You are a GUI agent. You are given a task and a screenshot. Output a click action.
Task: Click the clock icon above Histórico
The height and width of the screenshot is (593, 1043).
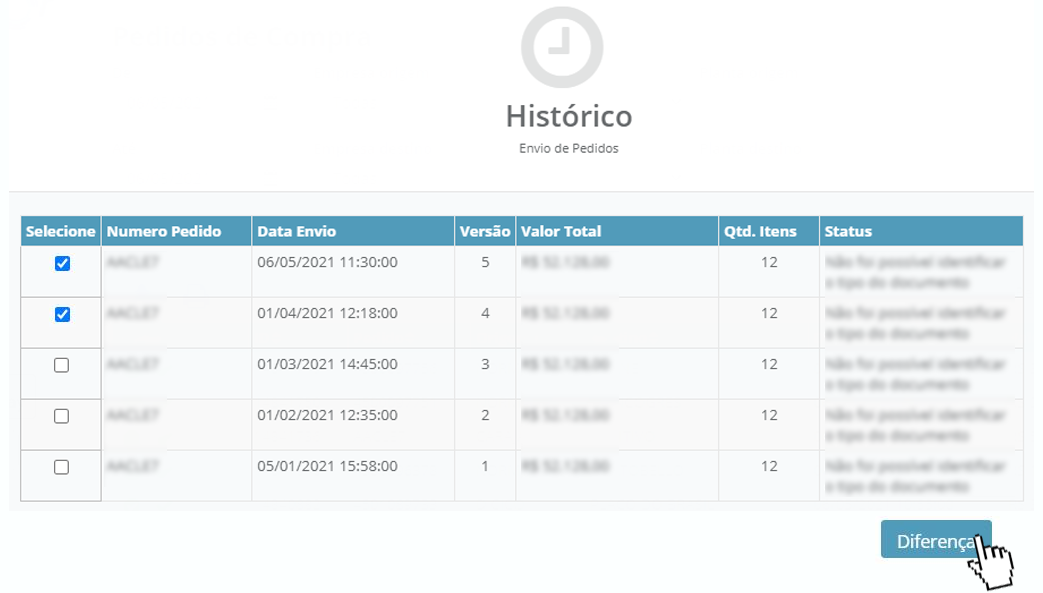[x=561, y=47]
